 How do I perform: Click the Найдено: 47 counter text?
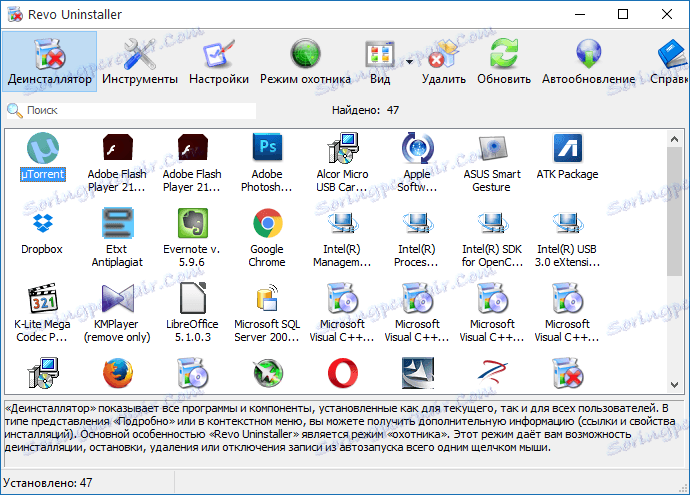pyautogui.click(x=365, y=110)
